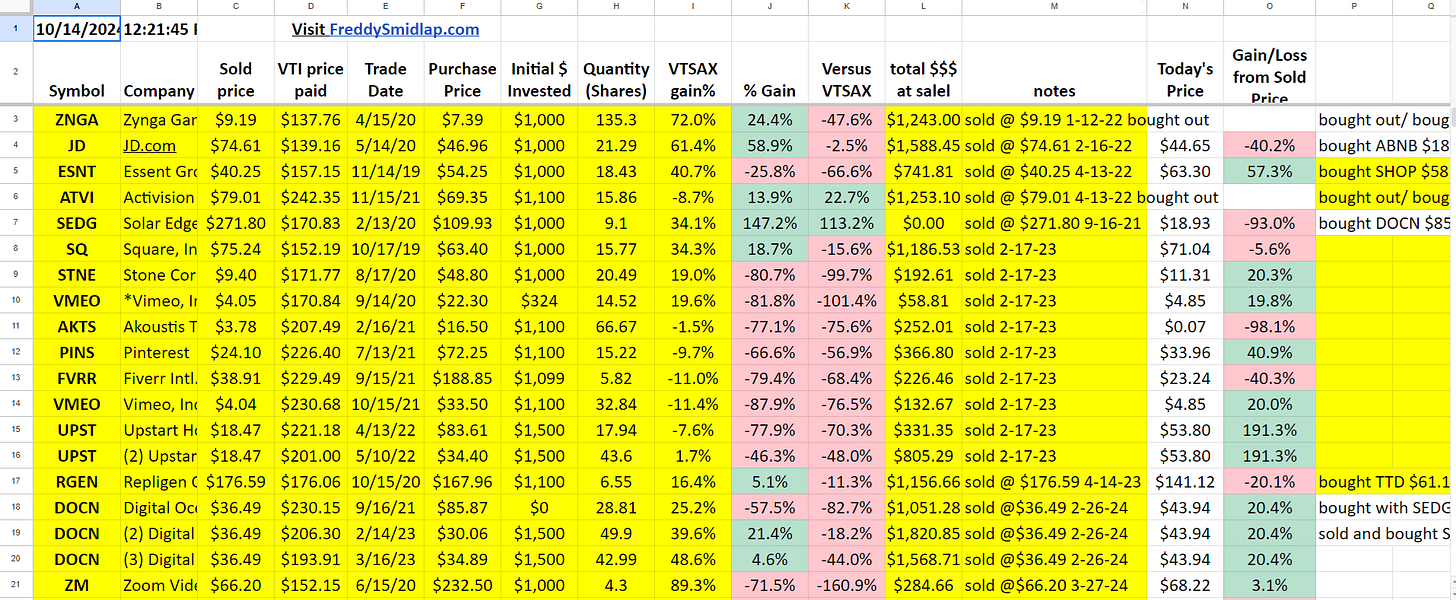Click the $68.22 today's price cell
Image resolution: width=1456 pixels, height=600 pixels.
click(1185, 586)
